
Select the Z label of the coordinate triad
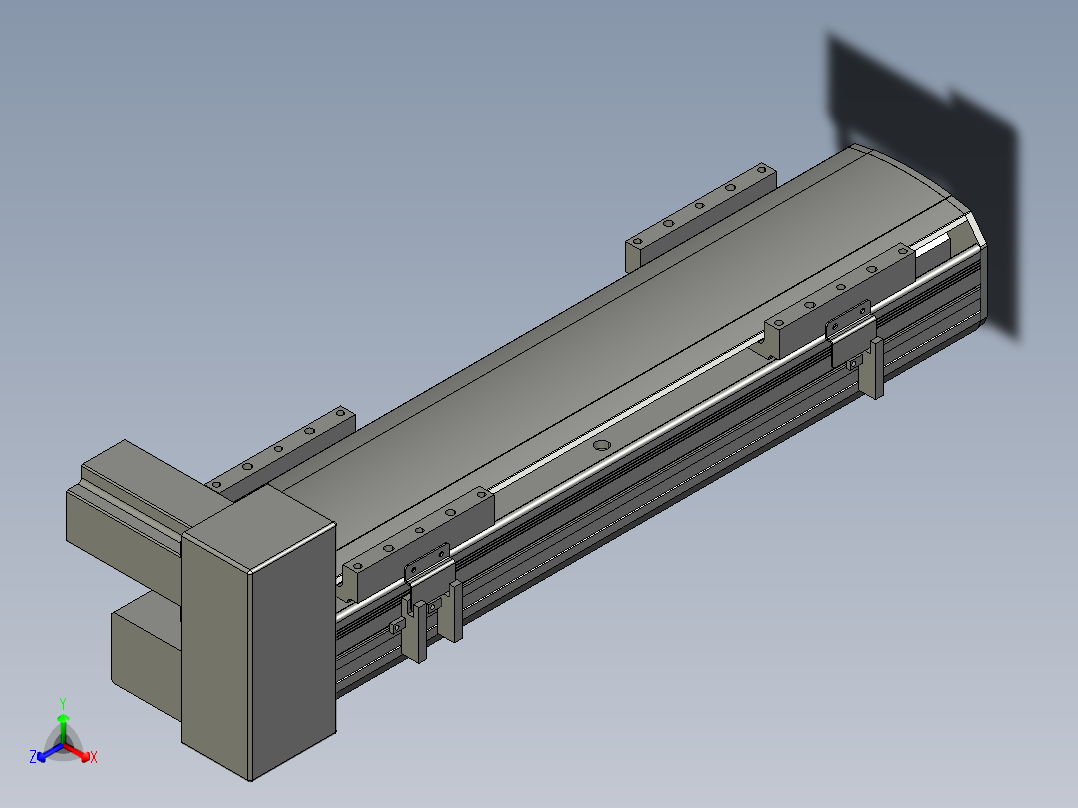click(x=32, y=757)
